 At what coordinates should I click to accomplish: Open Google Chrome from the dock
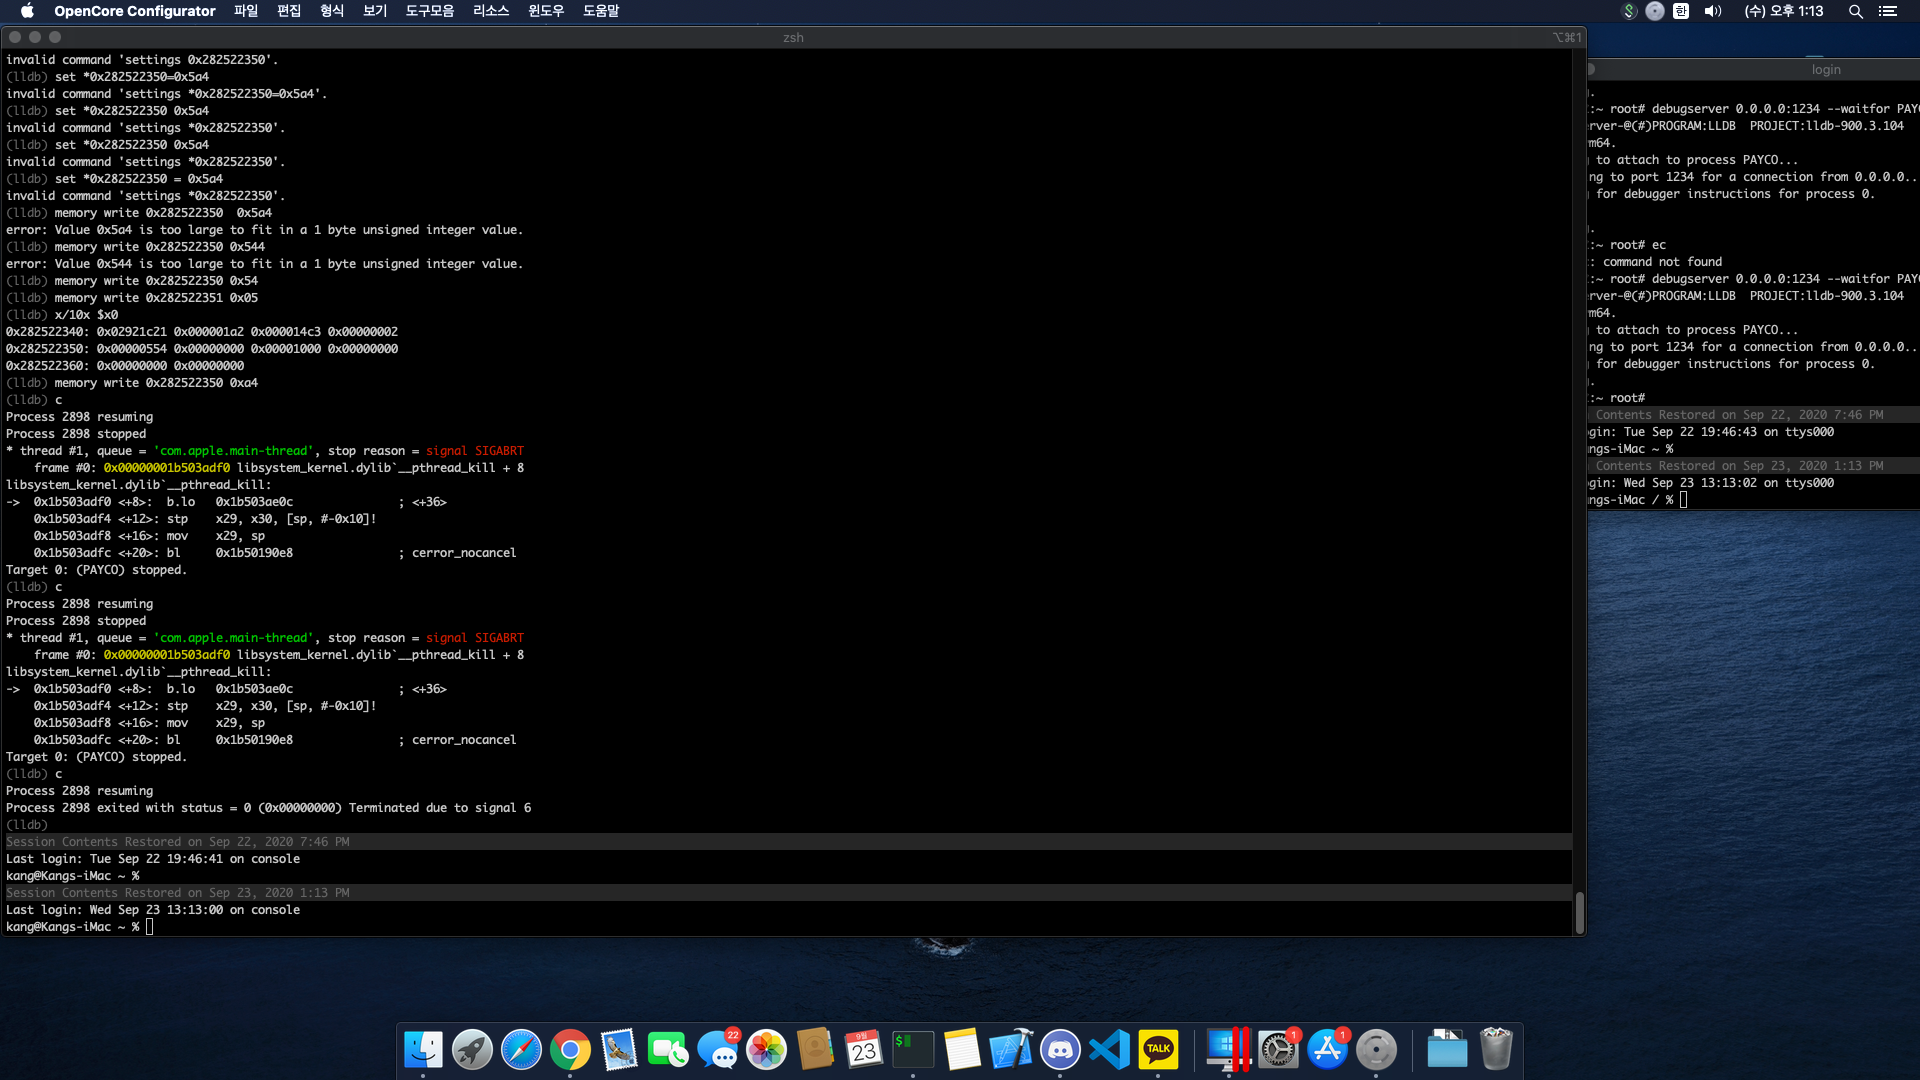click(570, 1049)
